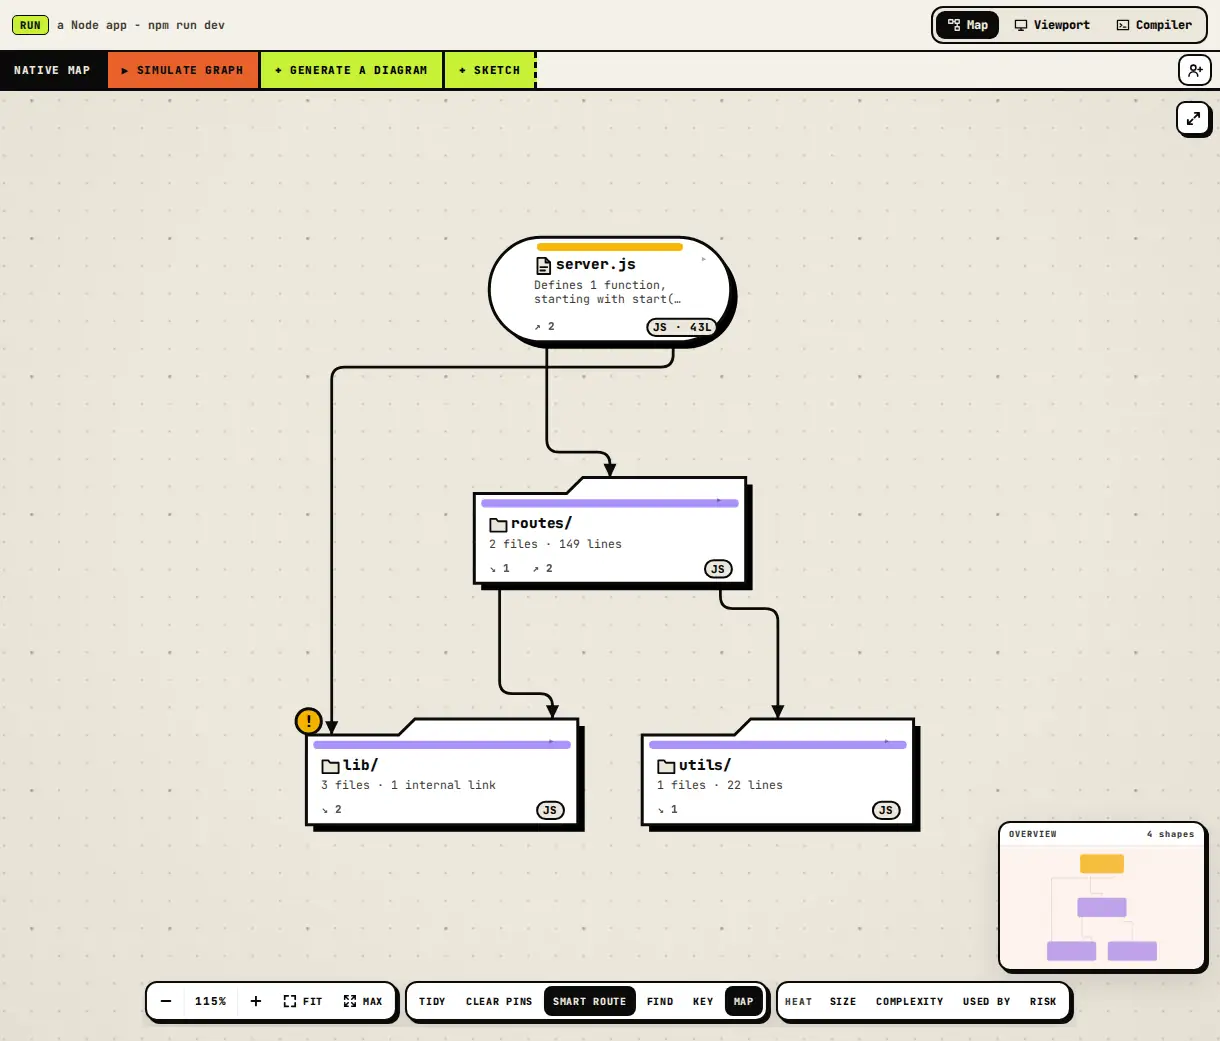
Task: Click the lib/ folder icon
Action: pyautogui.click(x=330, y=766)
